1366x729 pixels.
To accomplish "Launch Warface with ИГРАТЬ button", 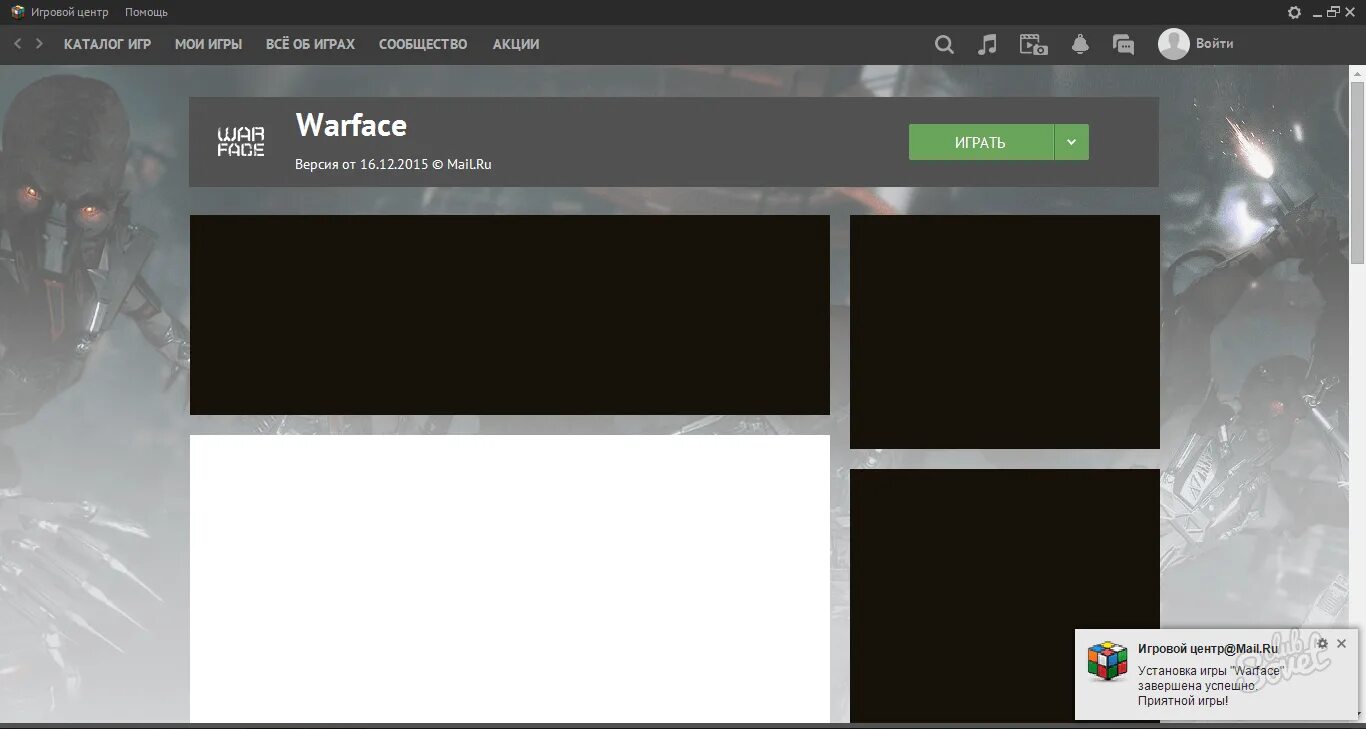I will pyautogui.click(x=981, y=142).
